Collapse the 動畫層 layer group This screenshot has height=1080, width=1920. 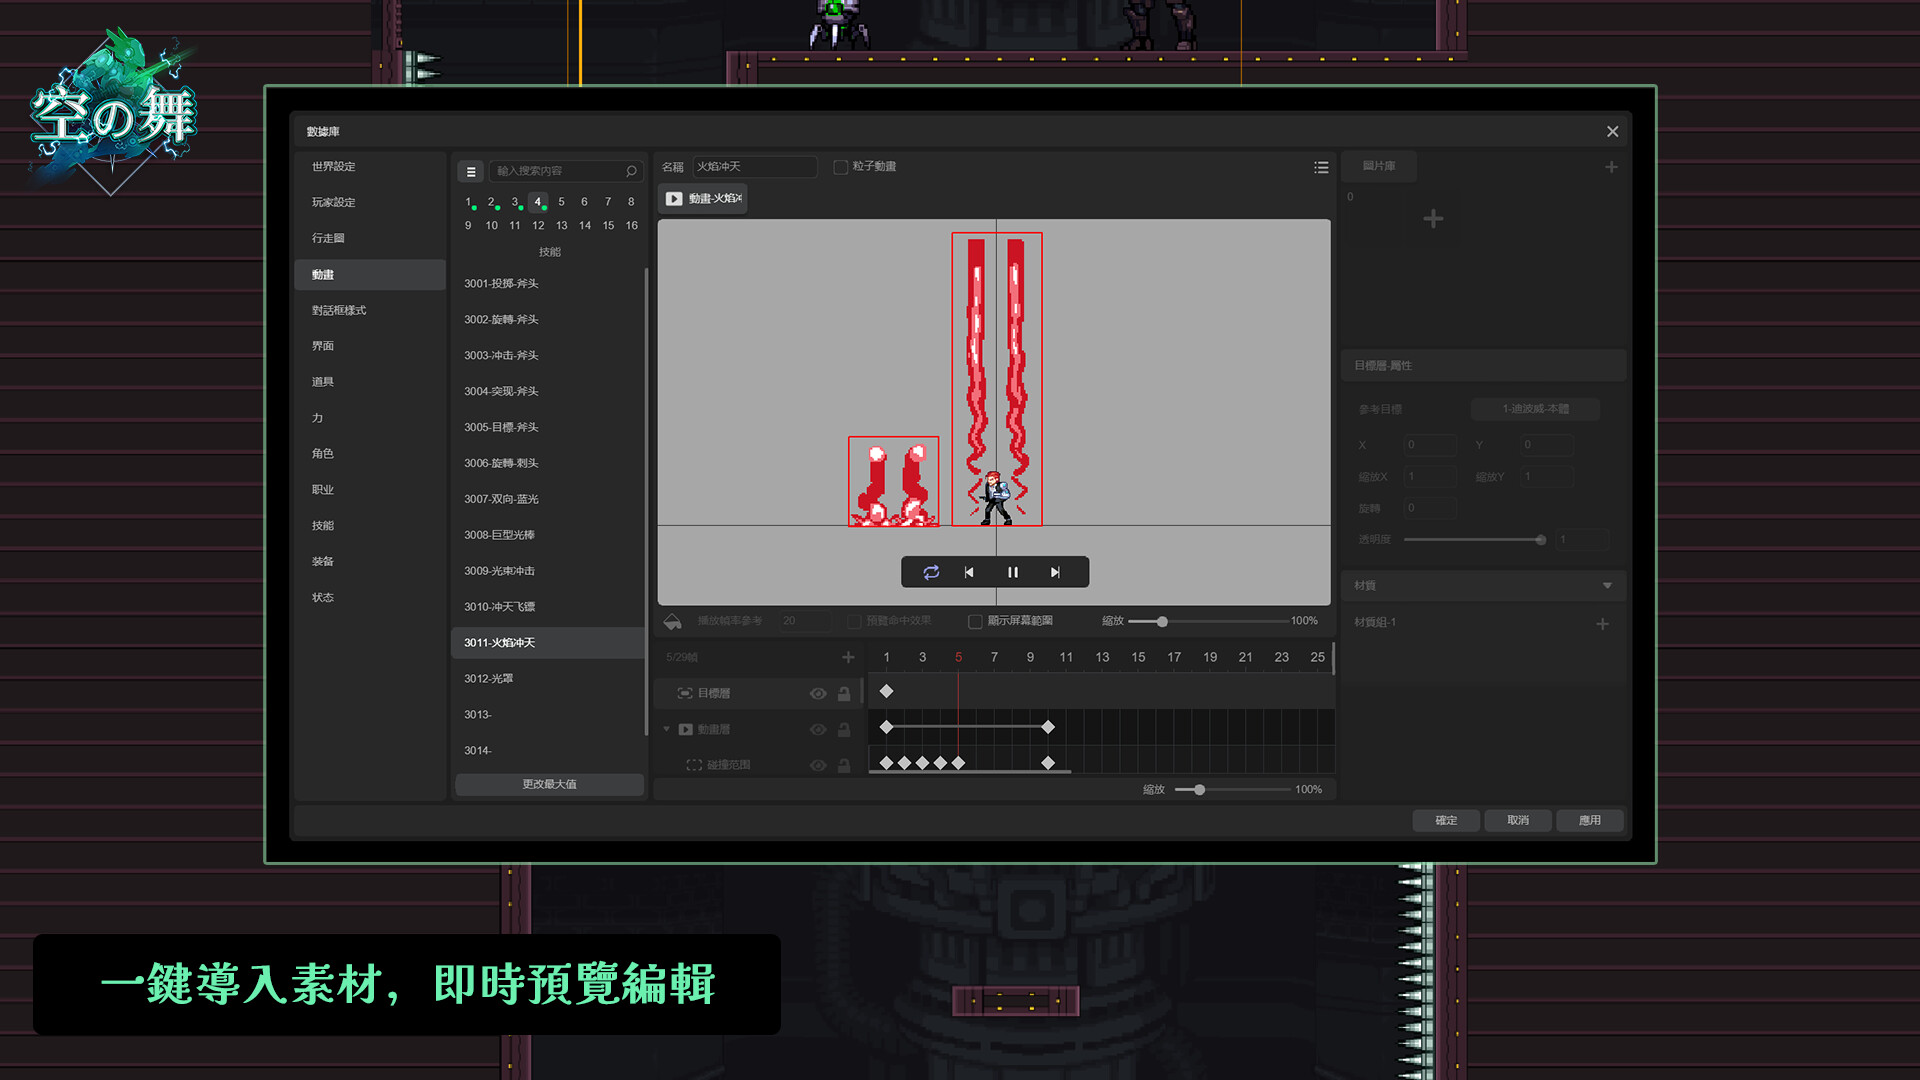click(x=667, y=729)
